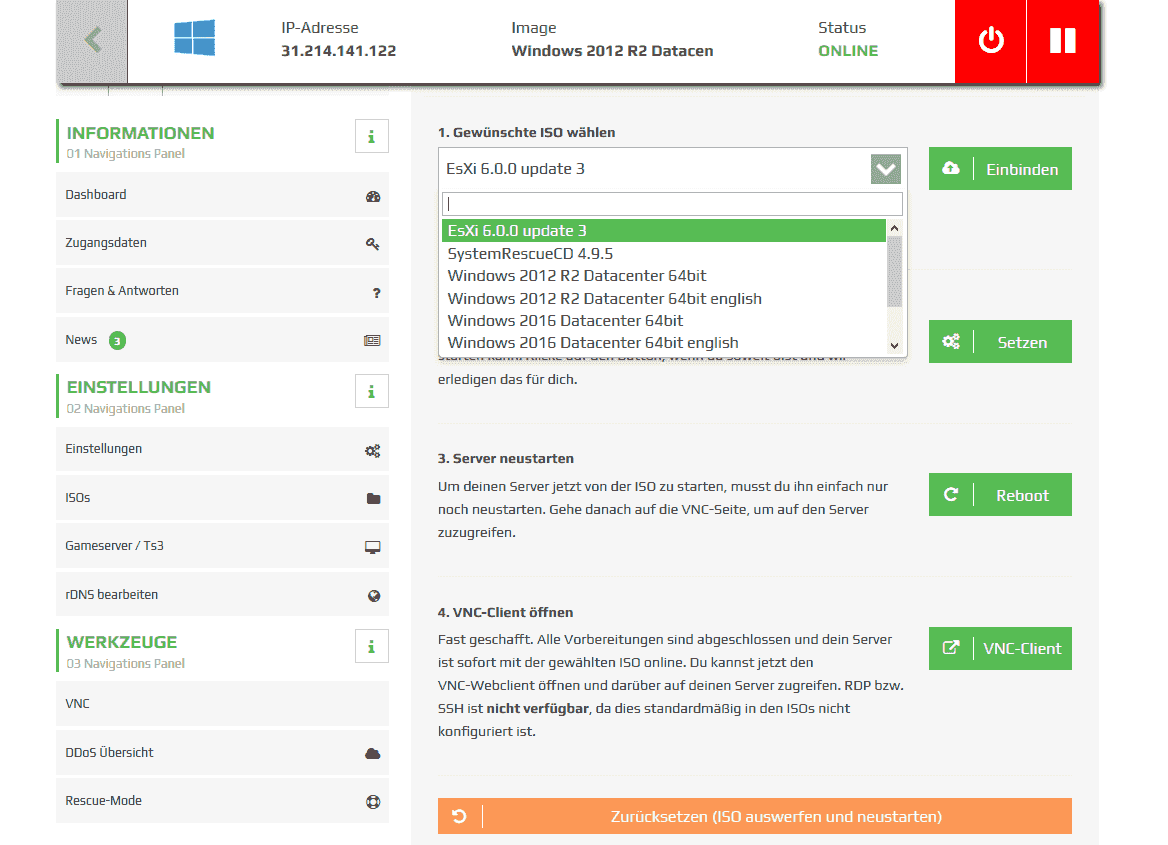Open info icon beside EINSTELLUNGEN heading

[x=372, y=392]
